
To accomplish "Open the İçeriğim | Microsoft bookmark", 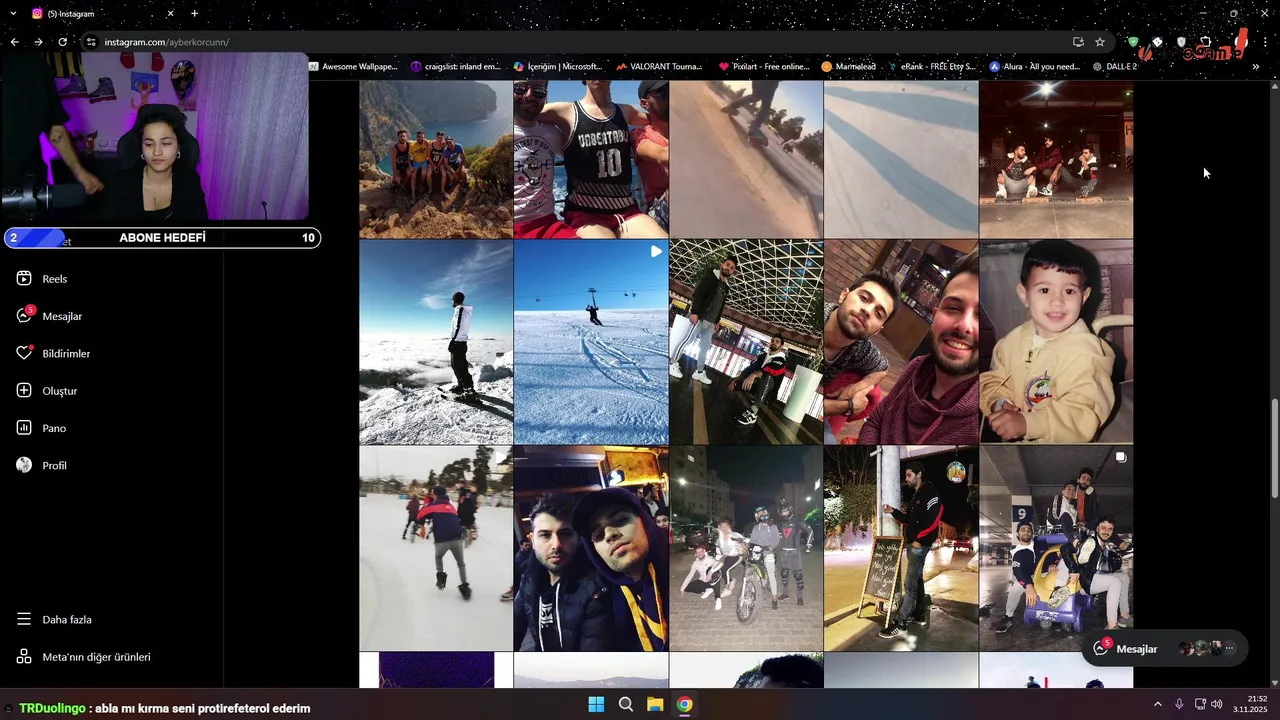I will tap(559, 67).
